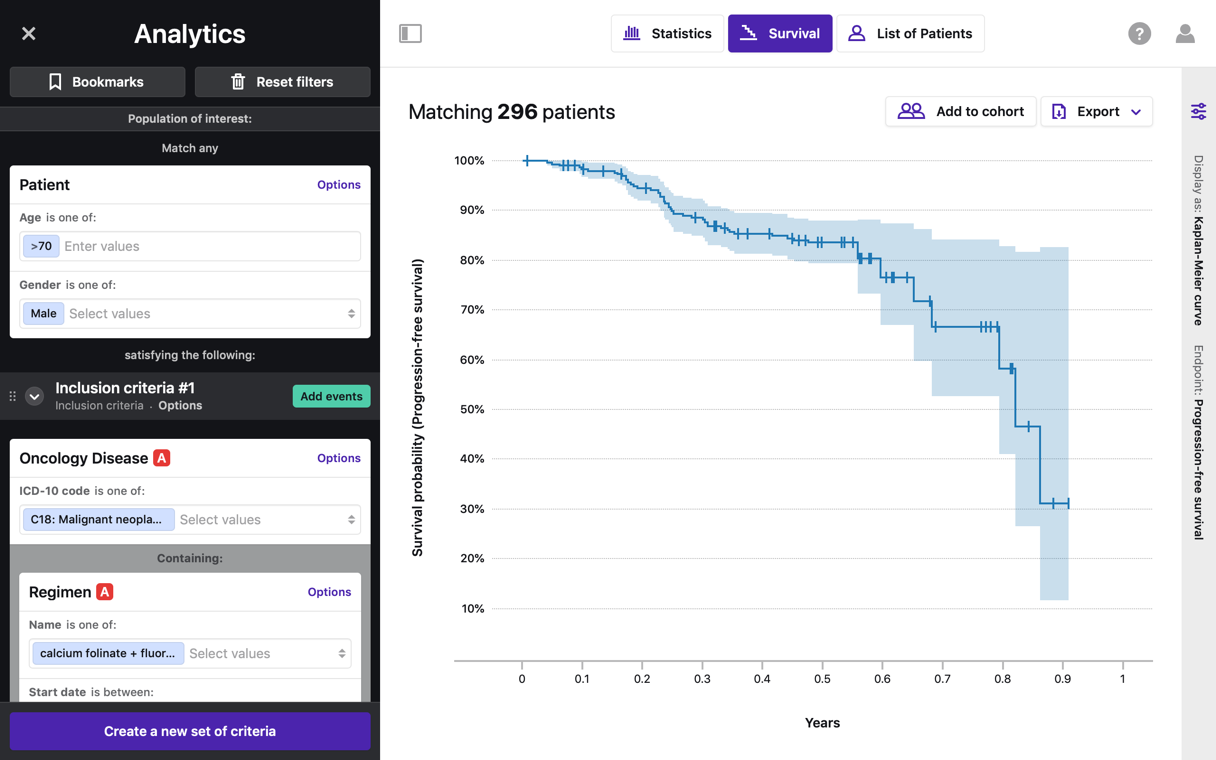The image size is (1216, 760).
Task: Collapse Inclusion criteria #1 section
Action: pyautogui.click(x=34, y=396)
